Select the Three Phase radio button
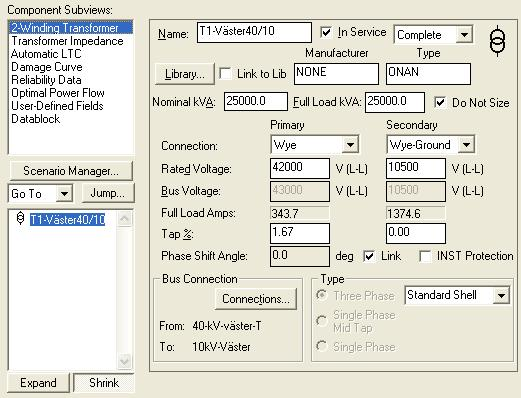 coord(322,295)
